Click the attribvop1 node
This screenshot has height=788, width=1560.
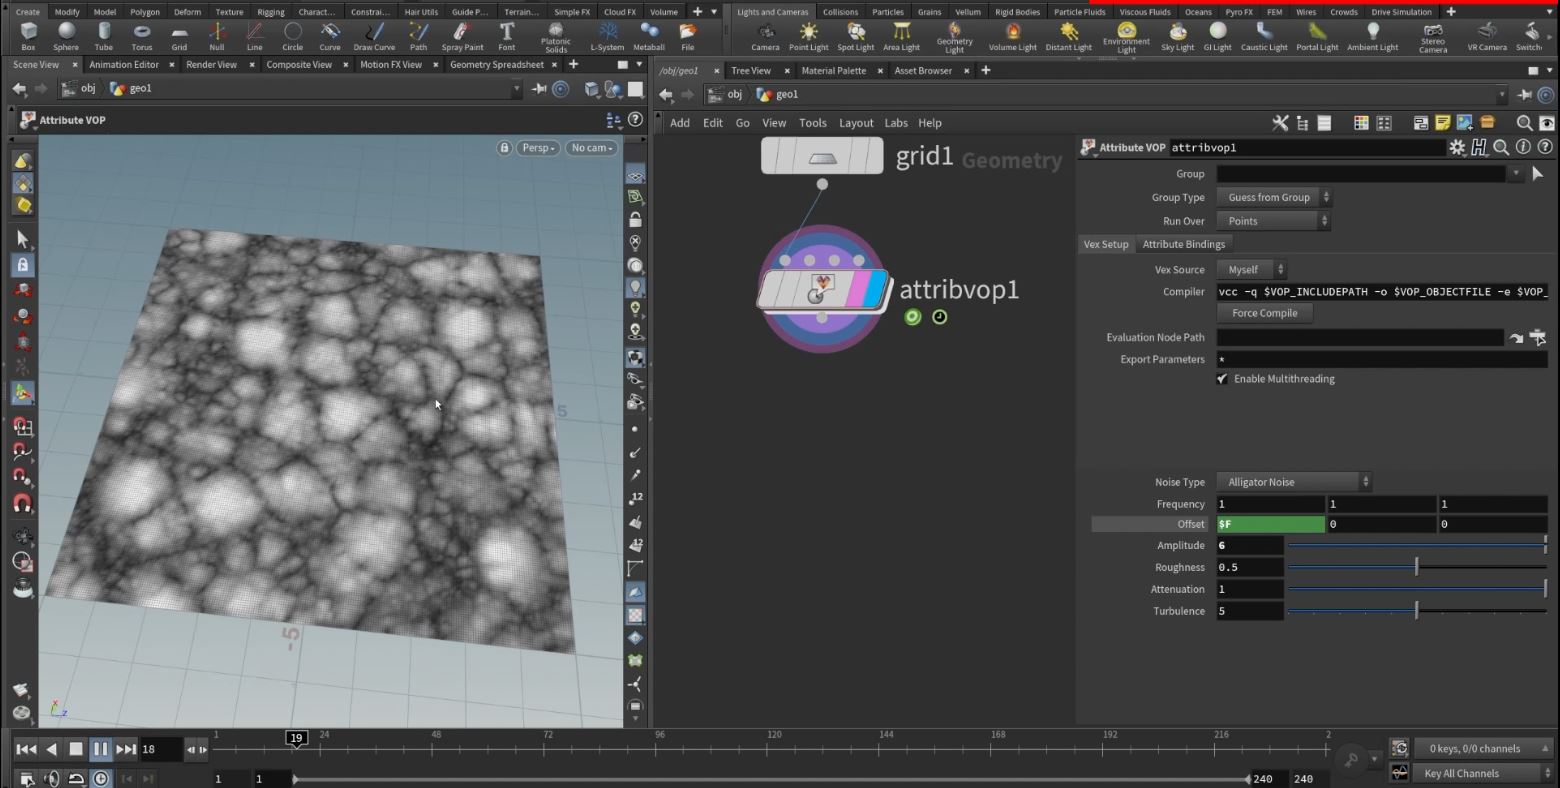coord(822,289)
